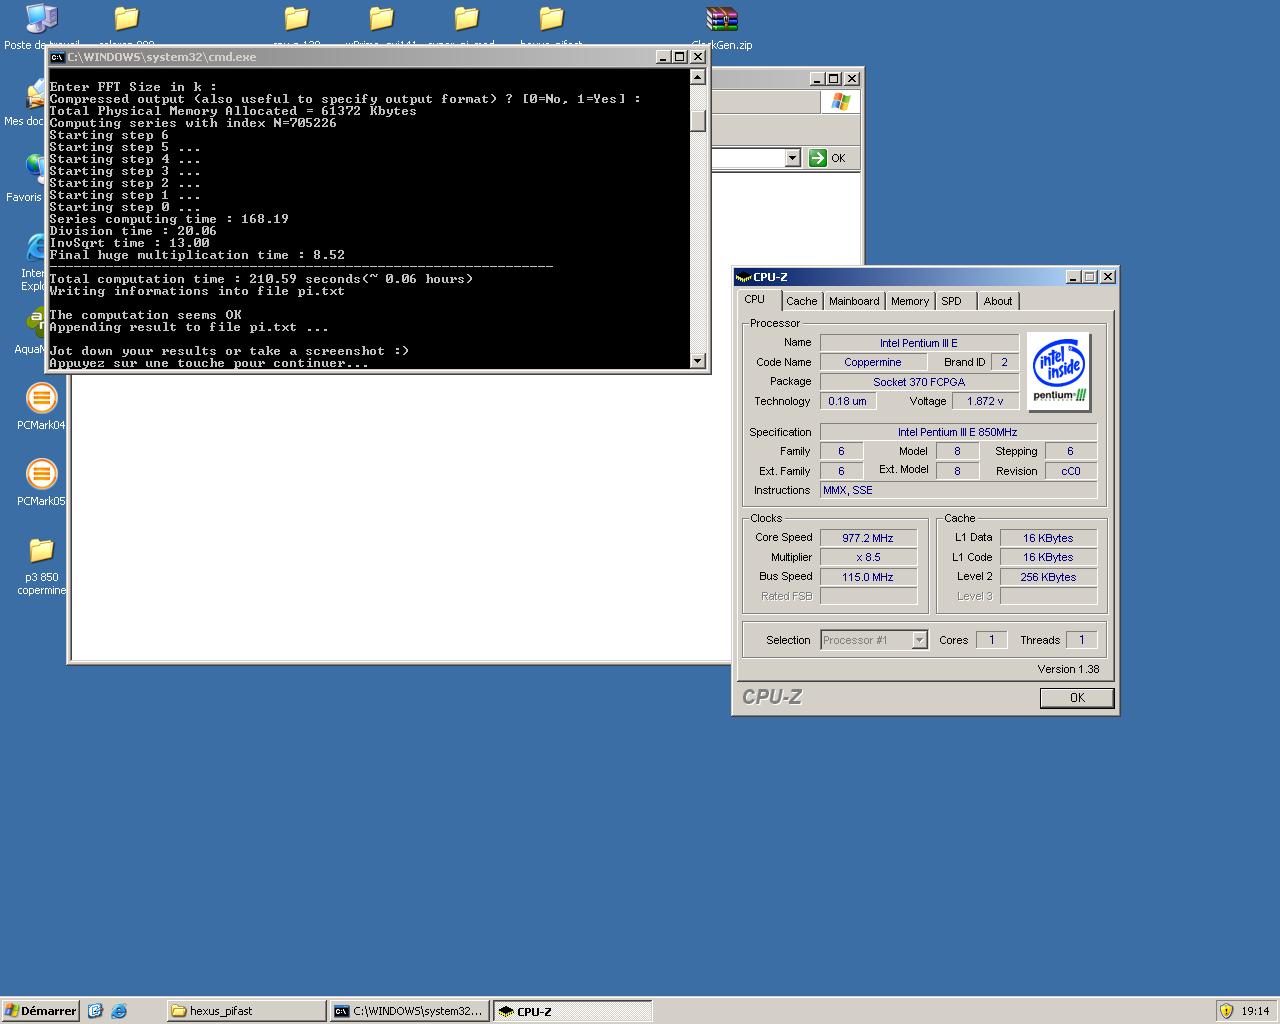
Task: Click the Intel Pentium III E 850MHz specification
Action: [958, 432]
